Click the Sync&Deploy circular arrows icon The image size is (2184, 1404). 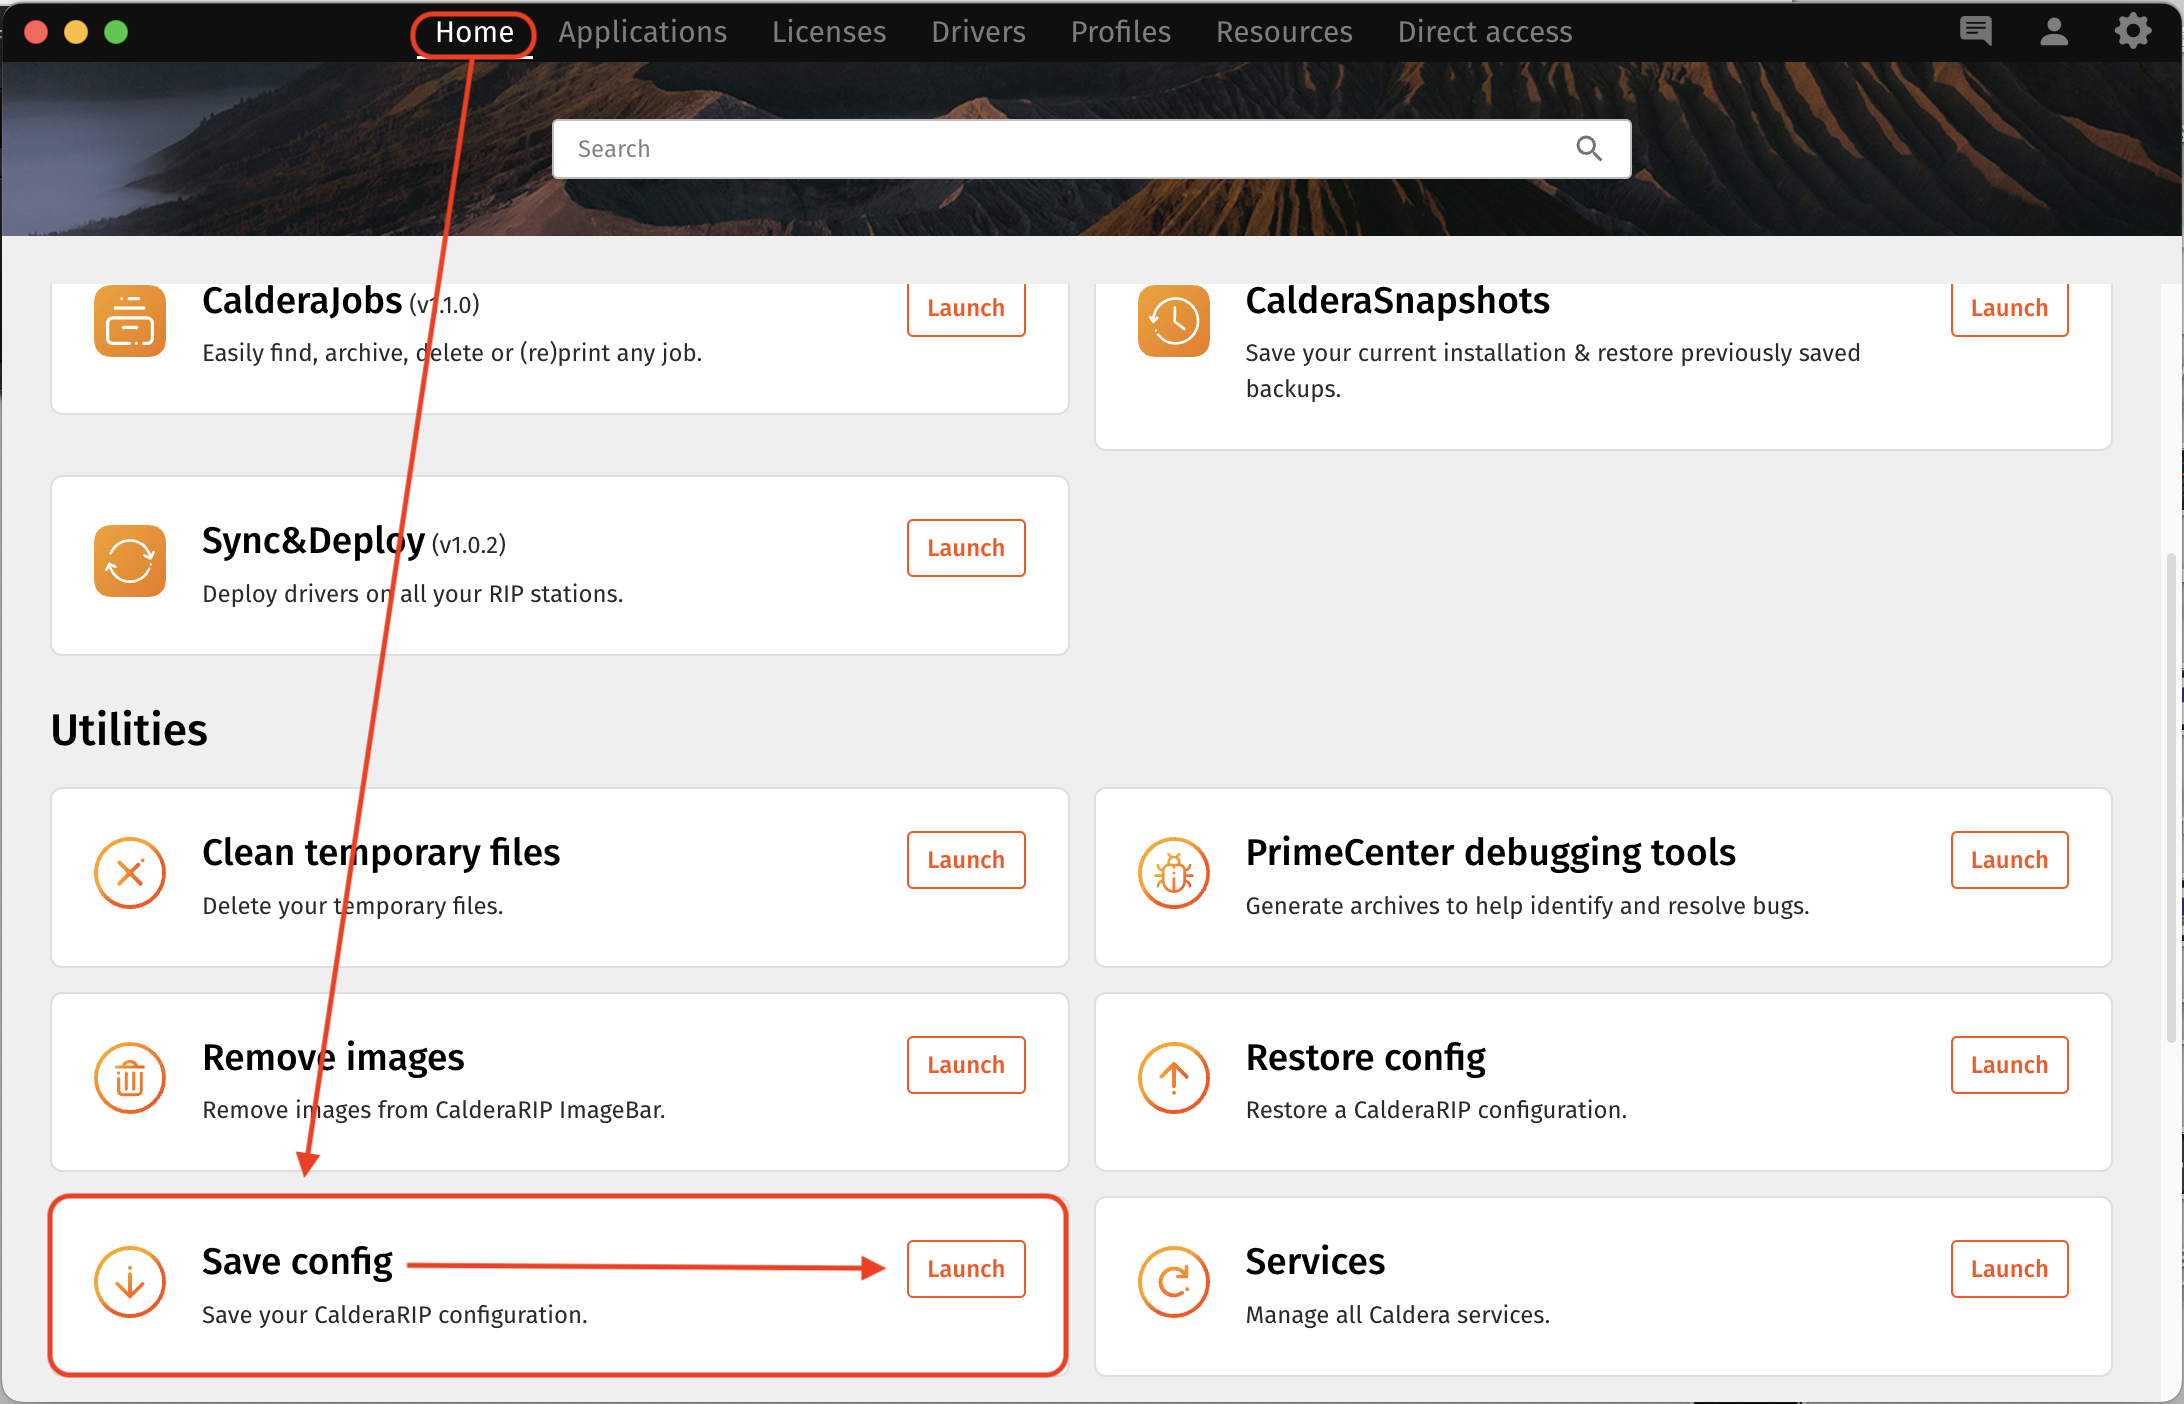pos(130,560)
